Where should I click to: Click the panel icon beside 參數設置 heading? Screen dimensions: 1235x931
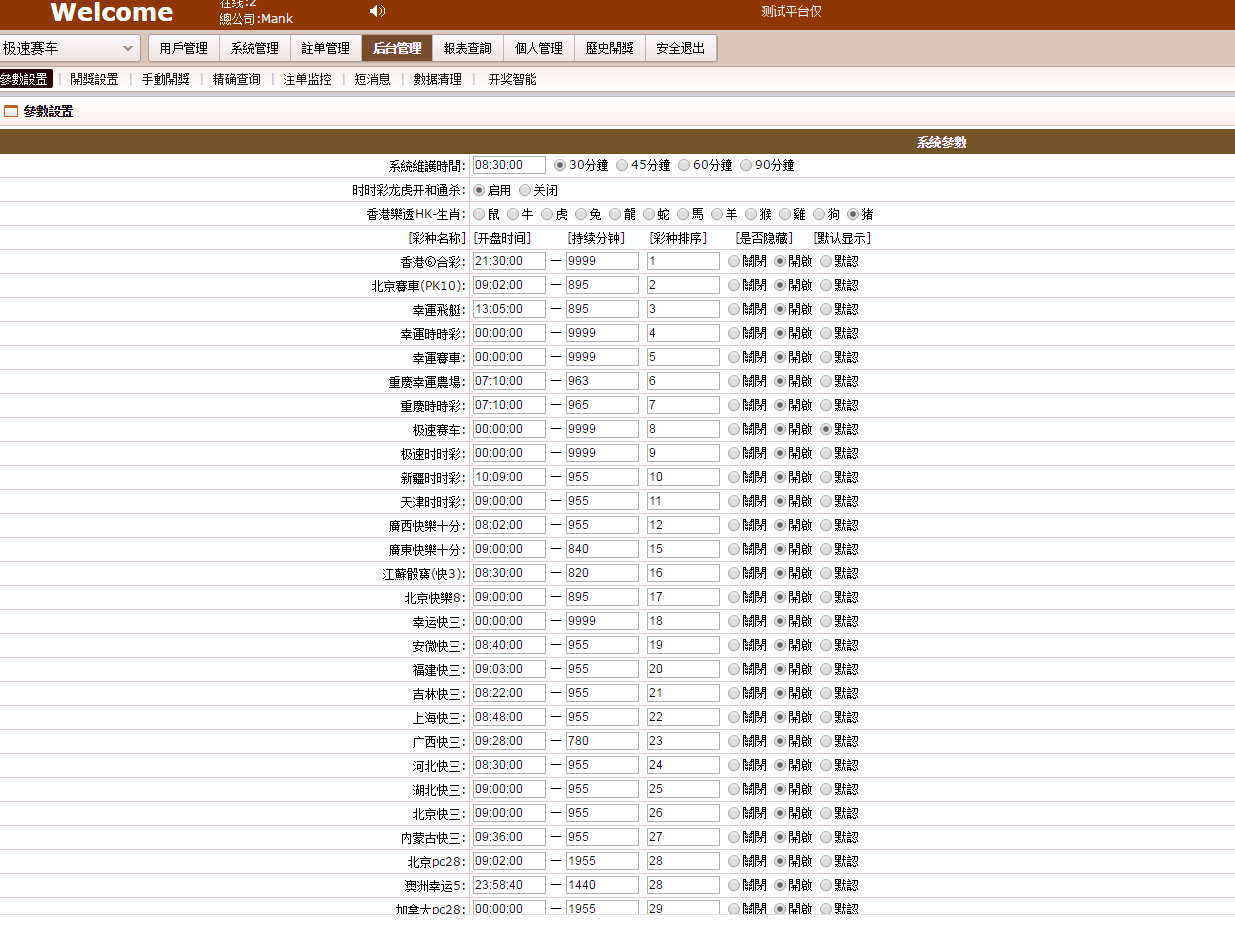[x=11, y=112]
